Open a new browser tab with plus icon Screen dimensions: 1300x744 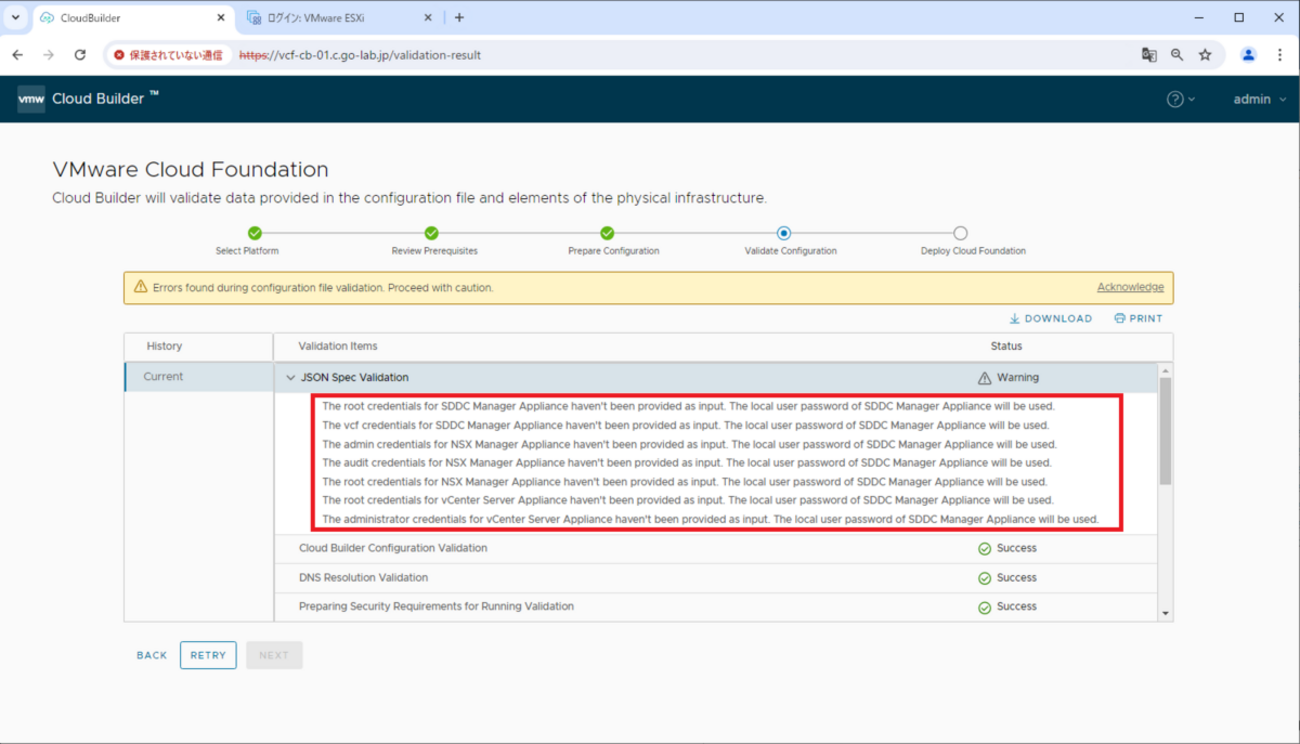click(x=459, y=17)
